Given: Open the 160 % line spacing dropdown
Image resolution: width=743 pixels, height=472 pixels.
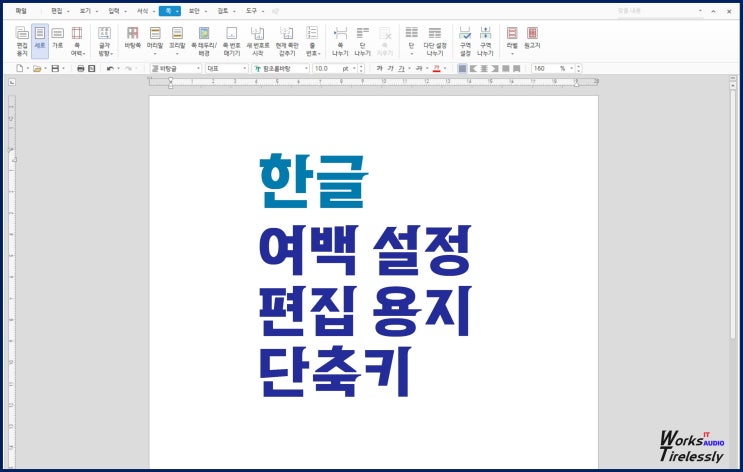Looking at the screenshot, I should [x=571, y=69].
